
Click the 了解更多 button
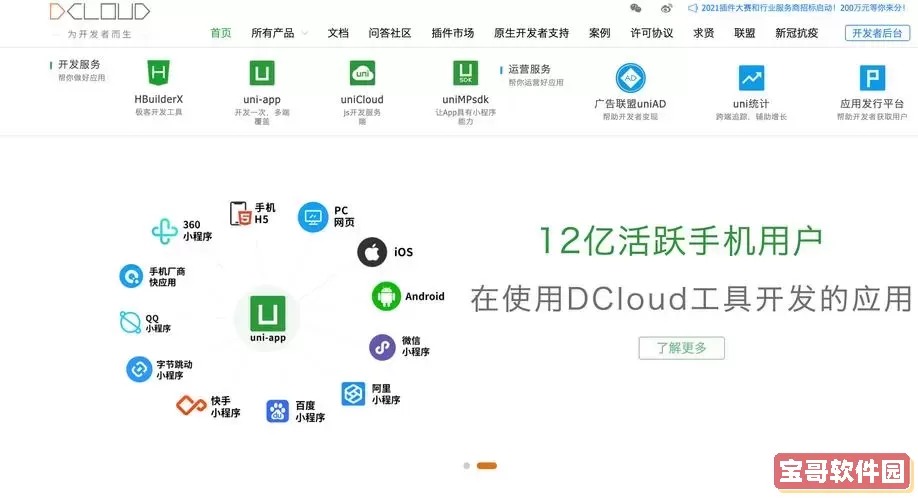coord(681,348)
